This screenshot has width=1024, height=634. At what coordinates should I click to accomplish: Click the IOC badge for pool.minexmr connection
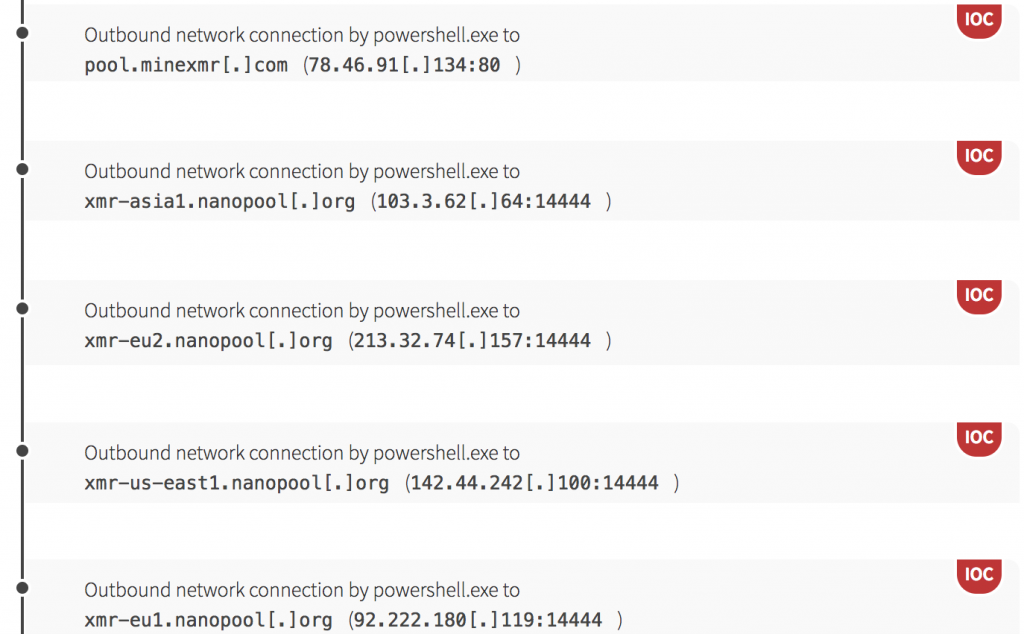pyautogui.click(x=979, y=20)
